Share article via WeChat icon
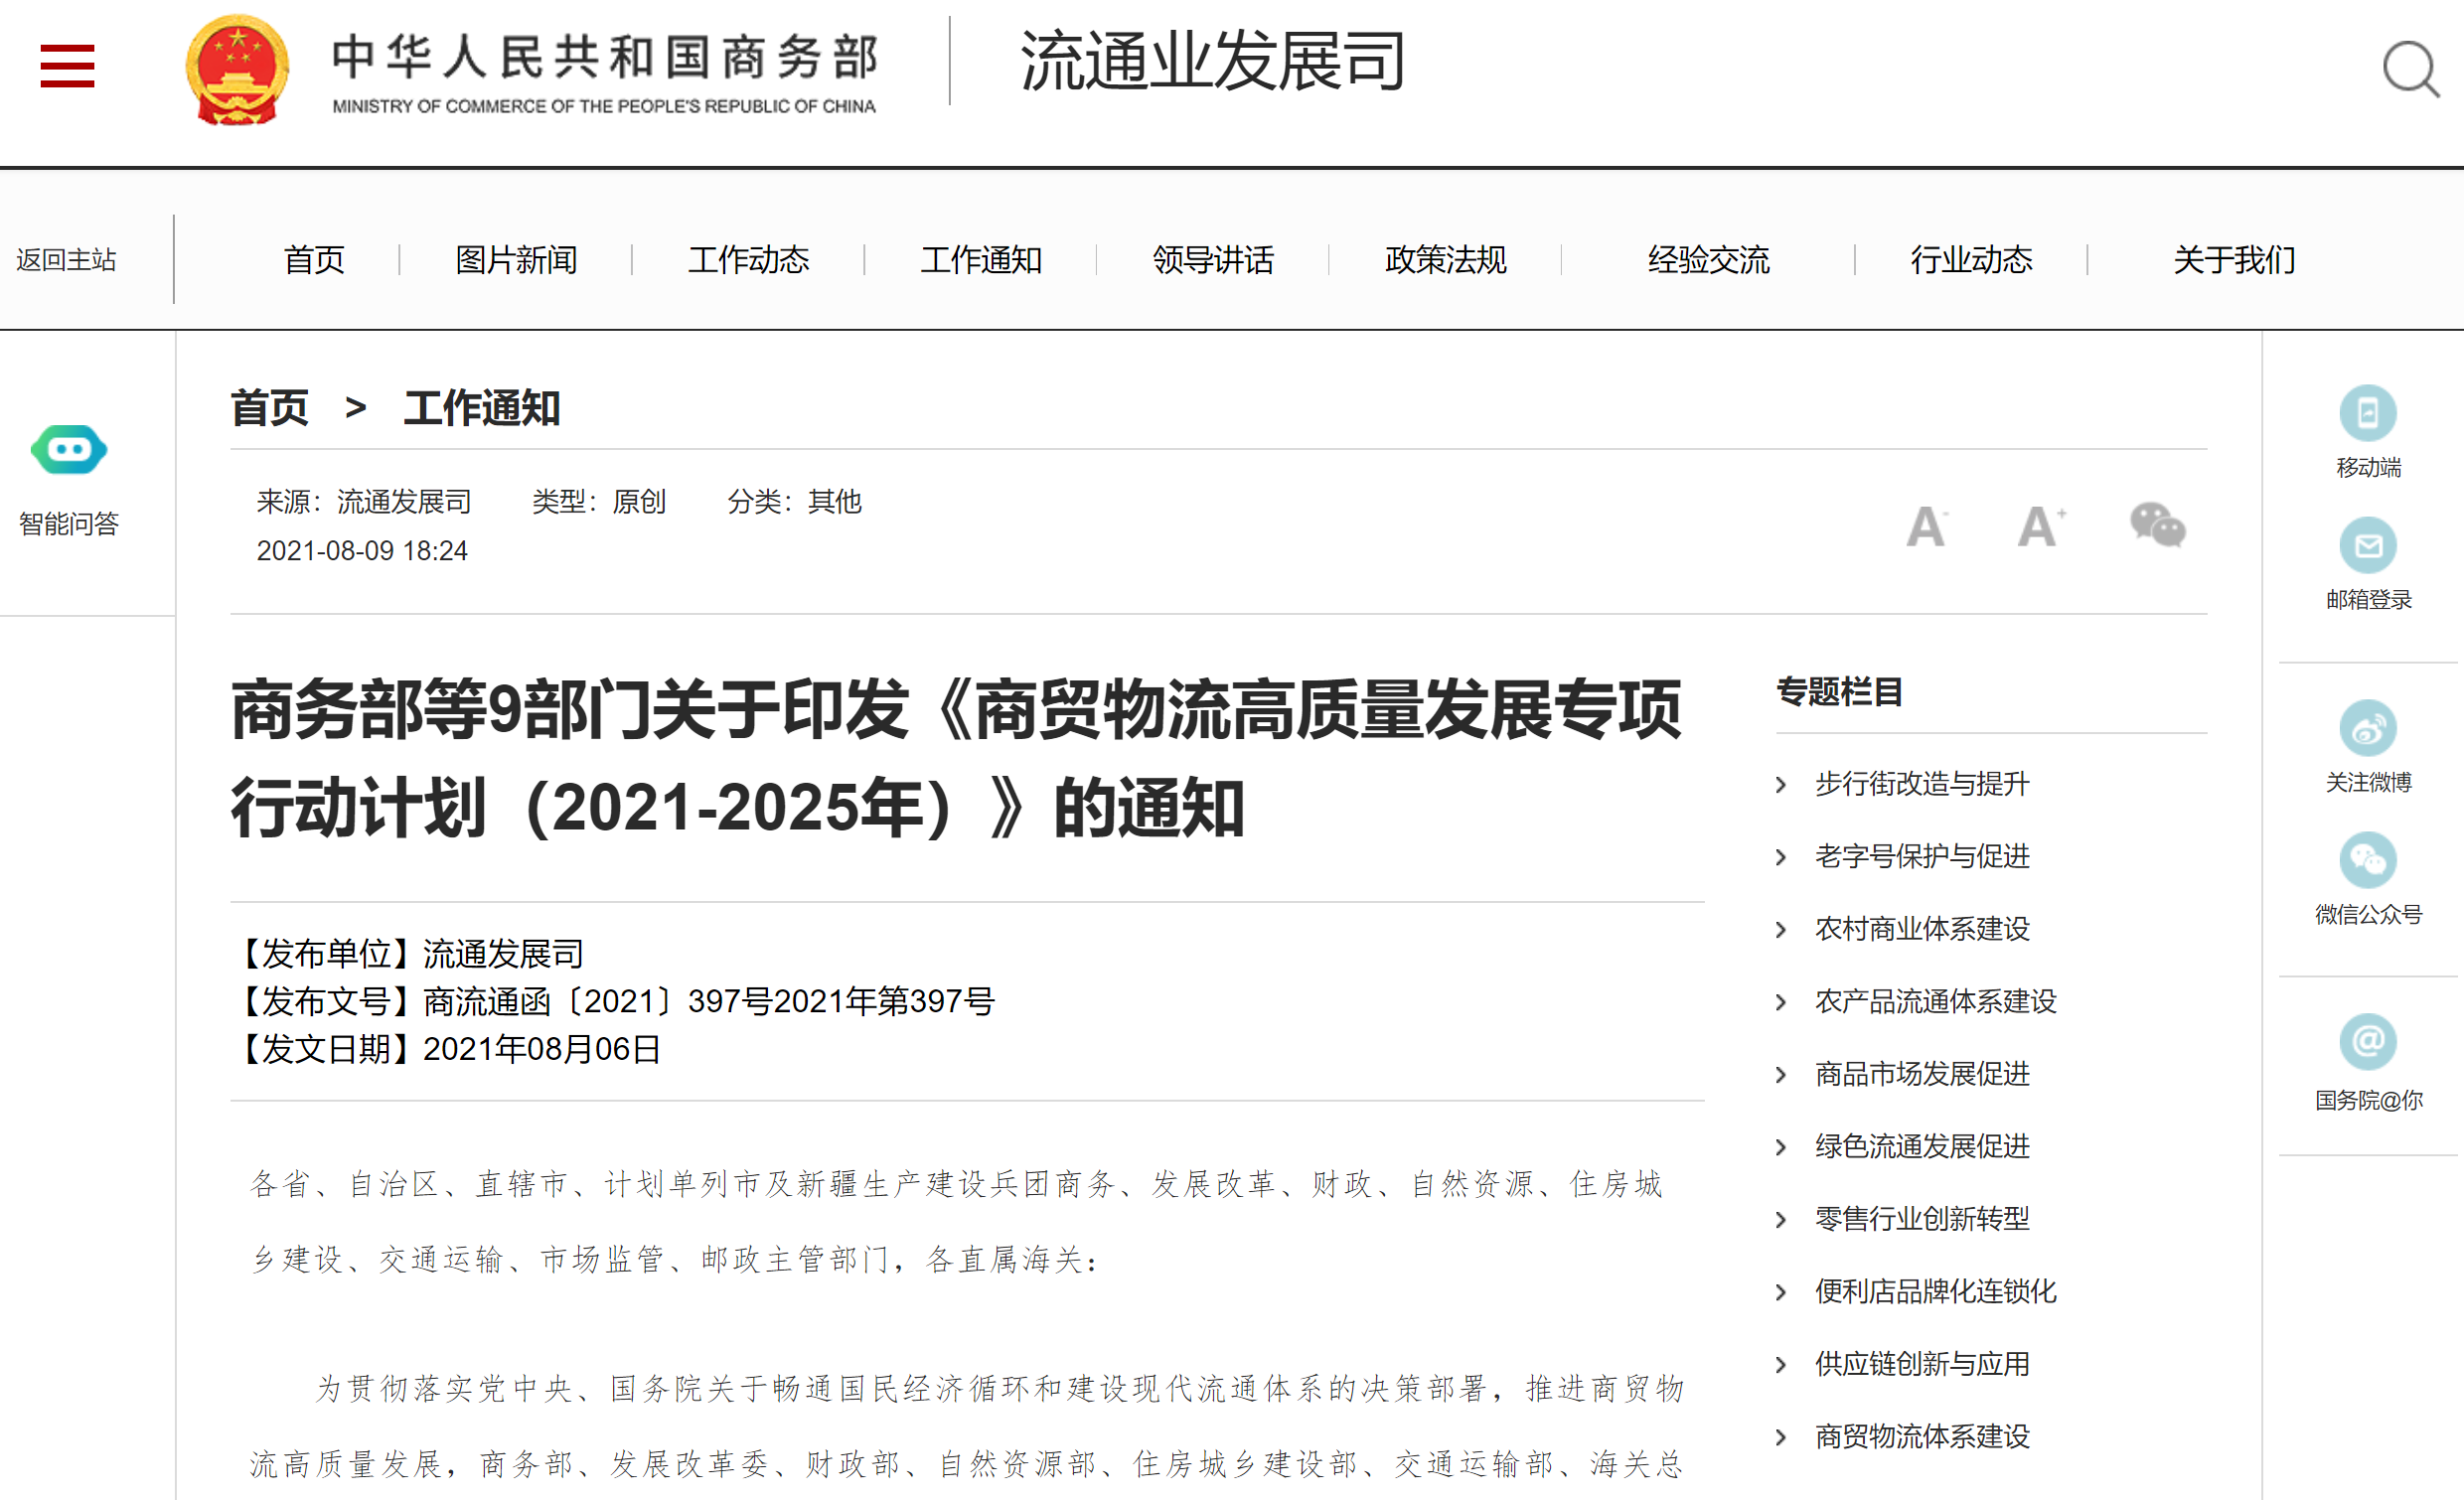This screenshot has width=2464, height=1500. click(2157, 525)
